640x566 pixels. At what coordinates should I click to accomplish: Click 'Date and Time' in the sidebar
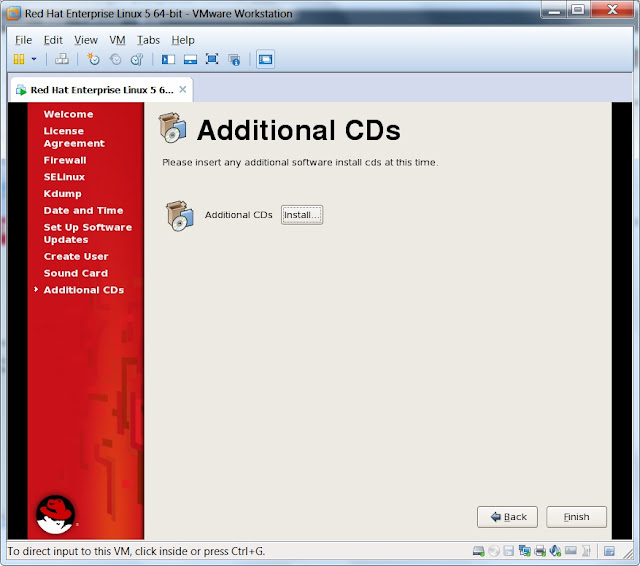point(83,211)
